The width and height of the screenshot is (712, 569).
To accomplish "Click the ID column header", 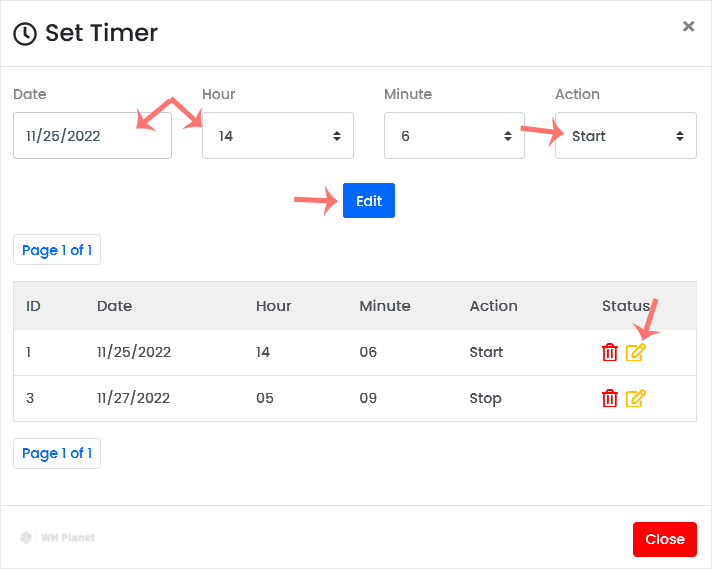I will click(33, 306).
